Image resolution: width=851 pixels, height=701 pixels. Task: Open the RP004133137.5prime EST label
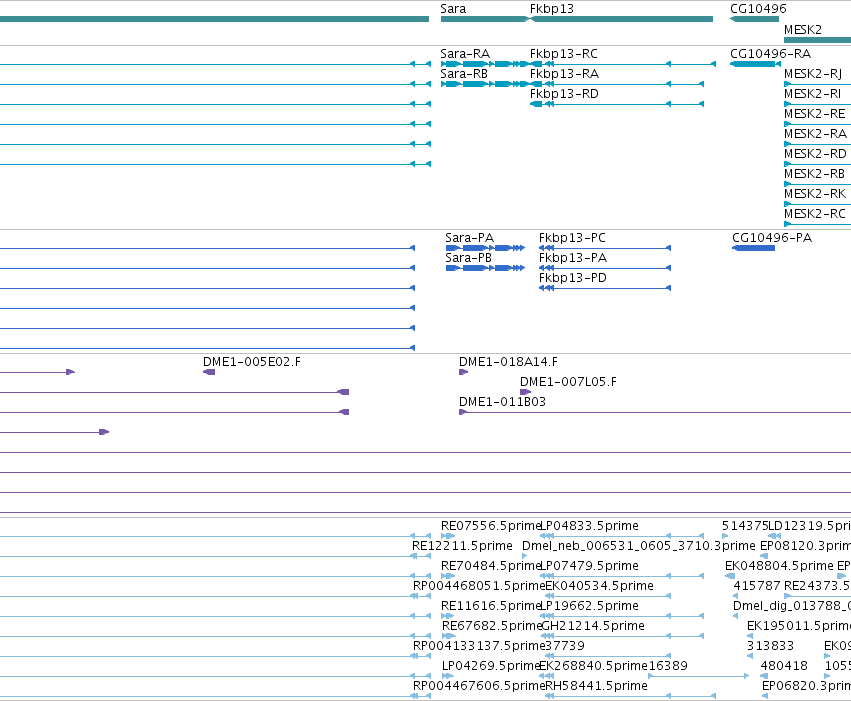(479, 646)
